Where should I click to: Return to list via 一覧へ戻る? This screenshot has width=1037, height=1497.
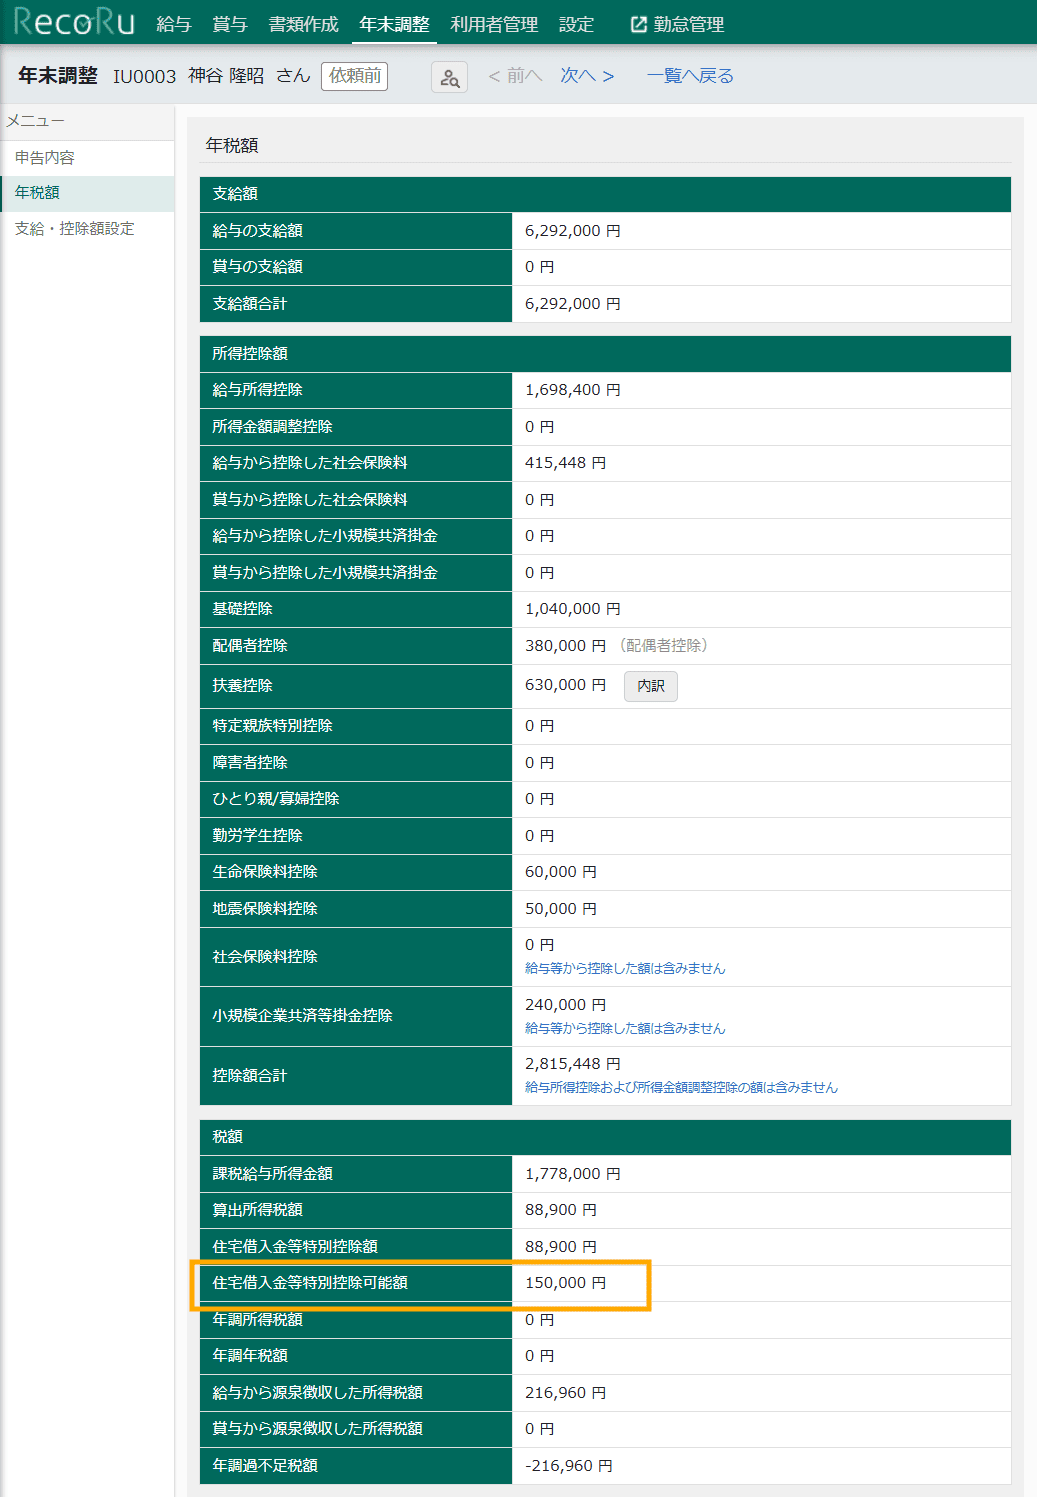click(690, 76)
